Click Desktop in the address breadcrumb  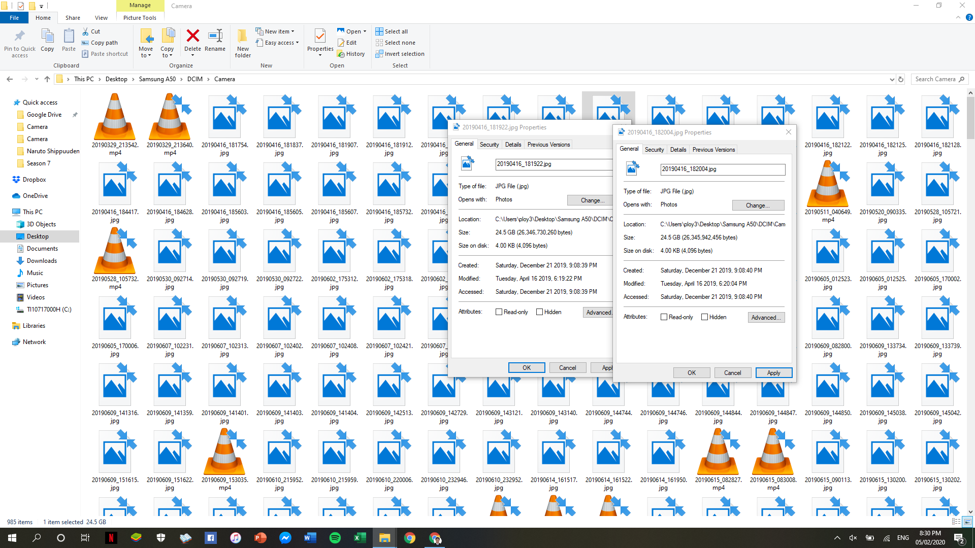point(116,79)
